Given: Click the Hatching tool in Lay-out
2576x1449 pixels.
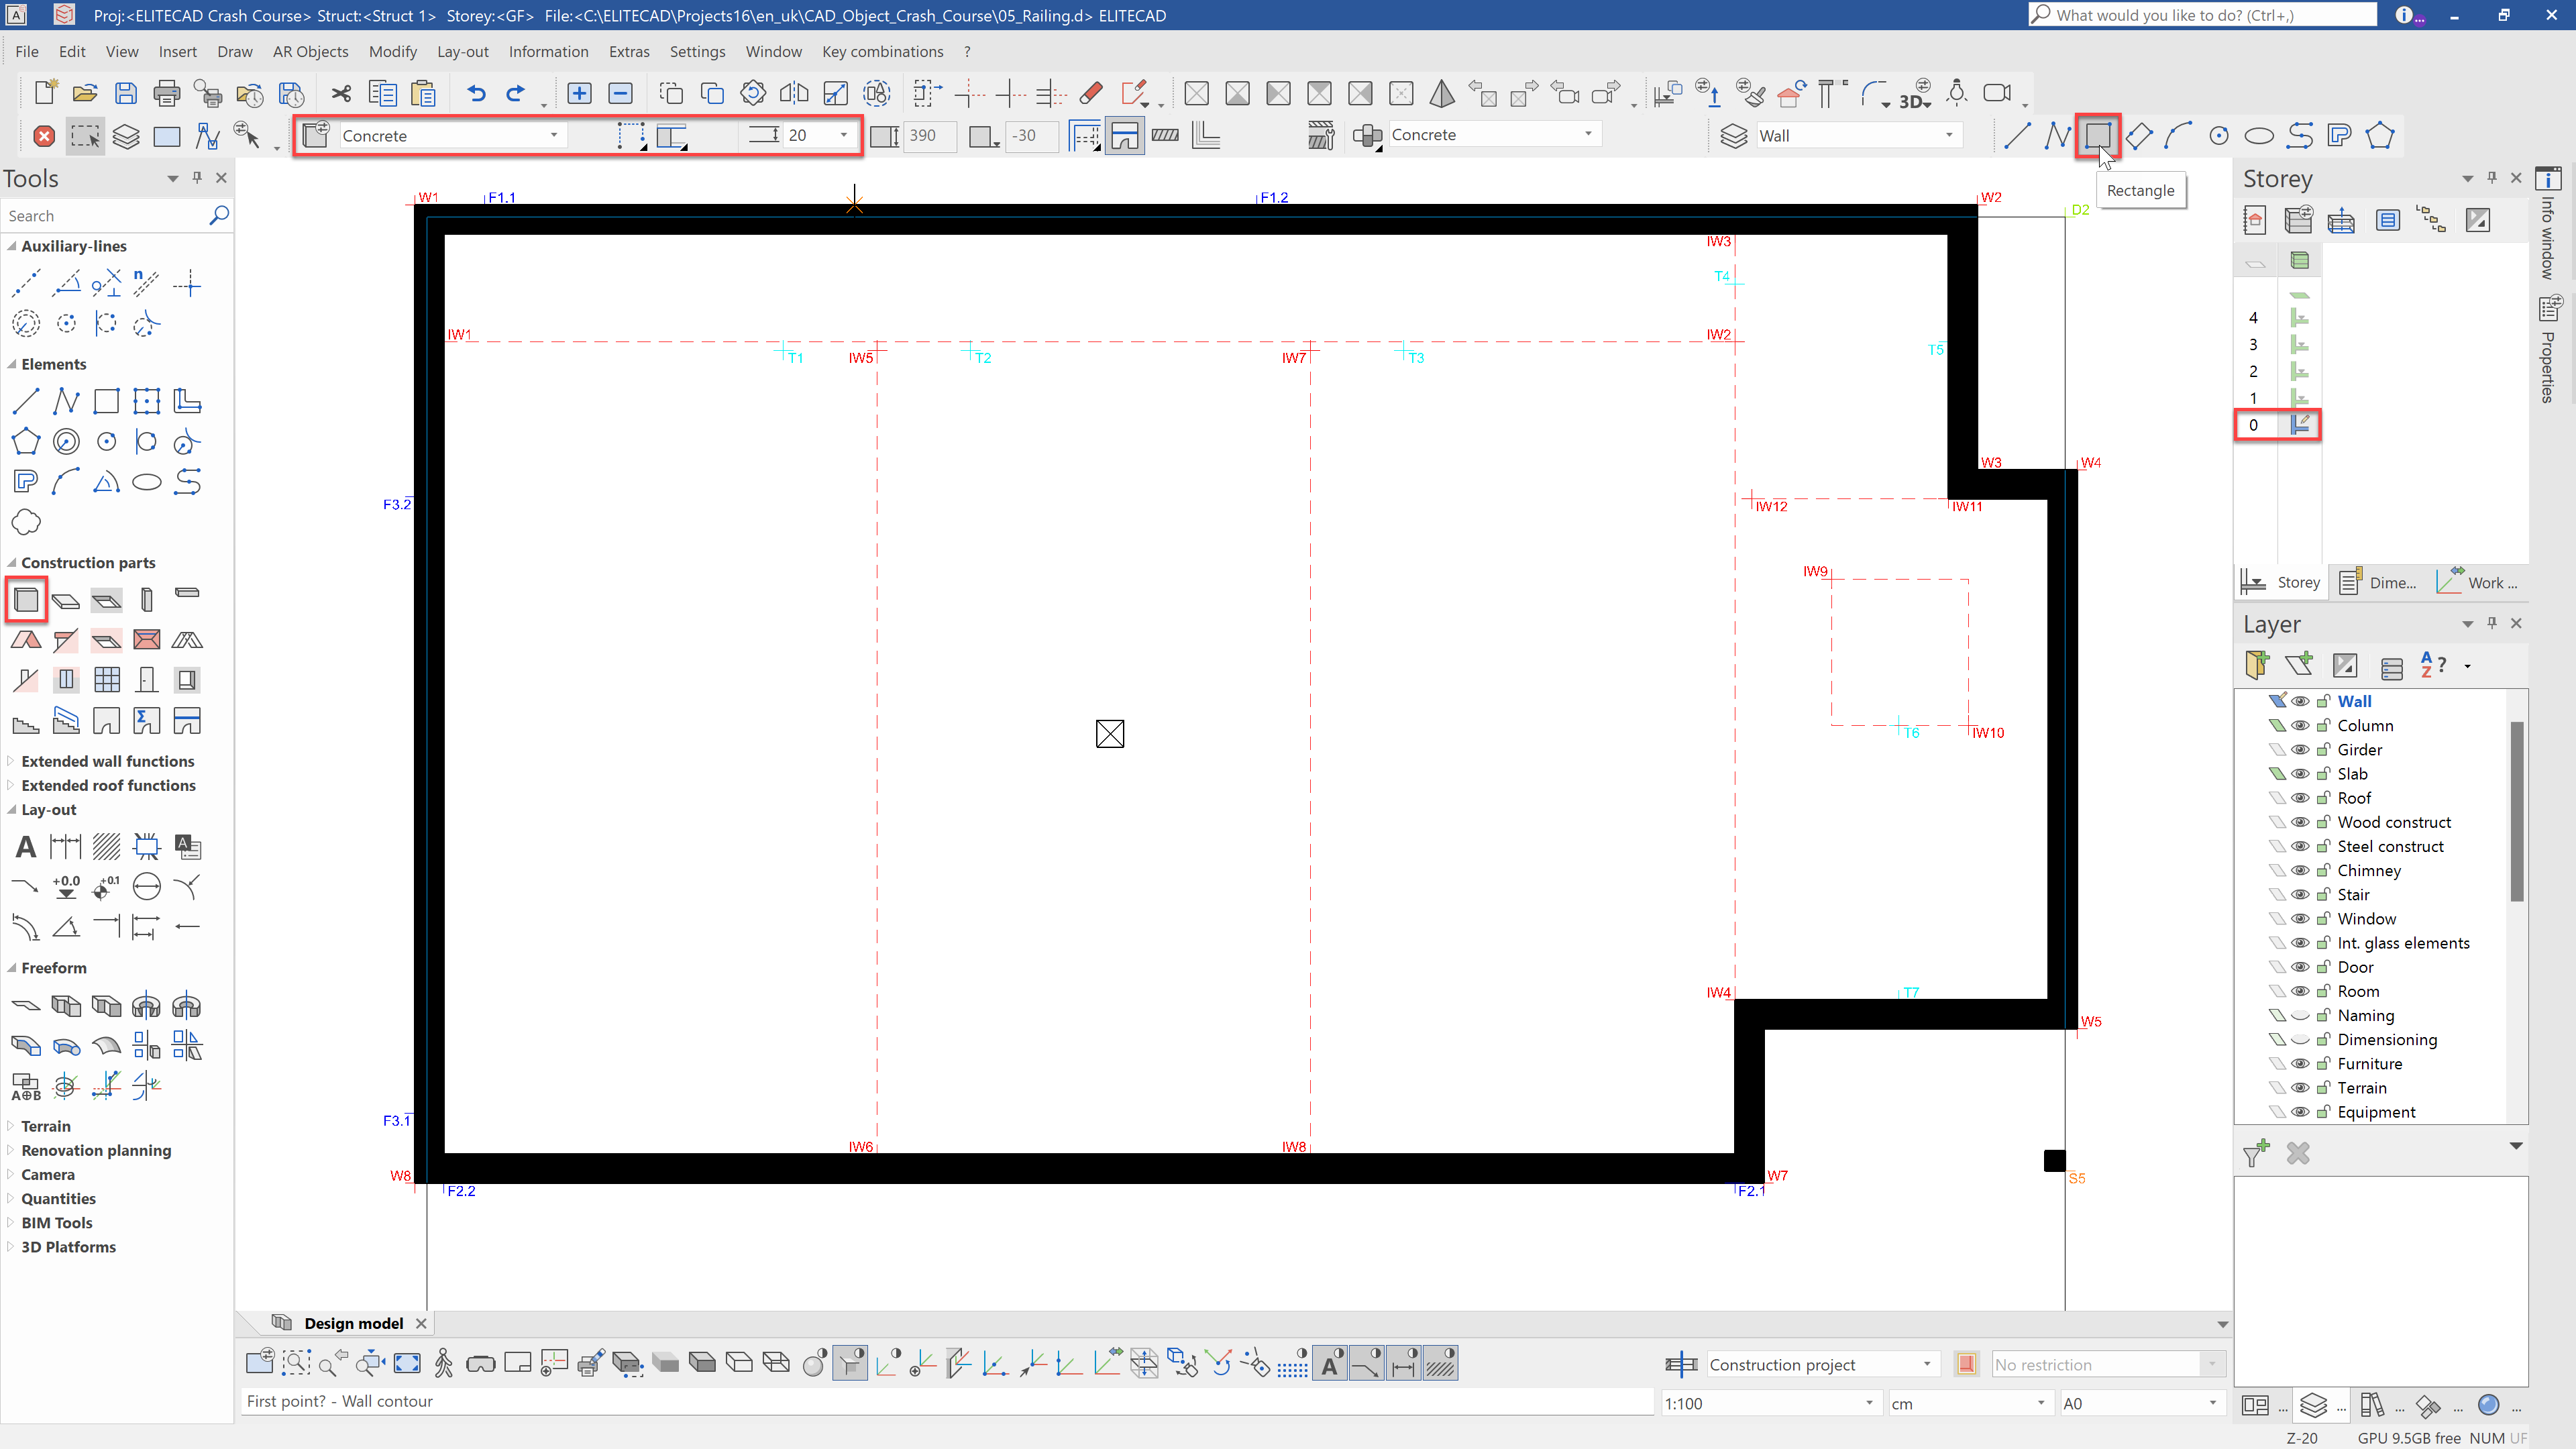Looking at the screenshot, I should pyautogui.click(x=106, y=847).
